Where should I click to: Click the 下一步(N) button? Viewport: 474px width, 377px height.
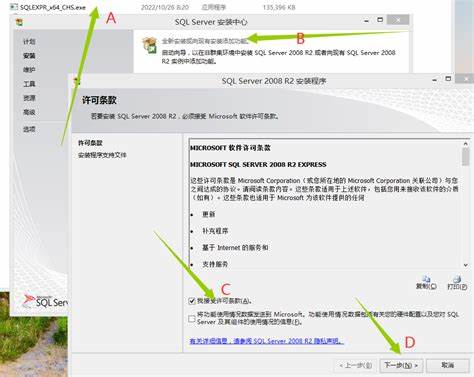(401, 365)
